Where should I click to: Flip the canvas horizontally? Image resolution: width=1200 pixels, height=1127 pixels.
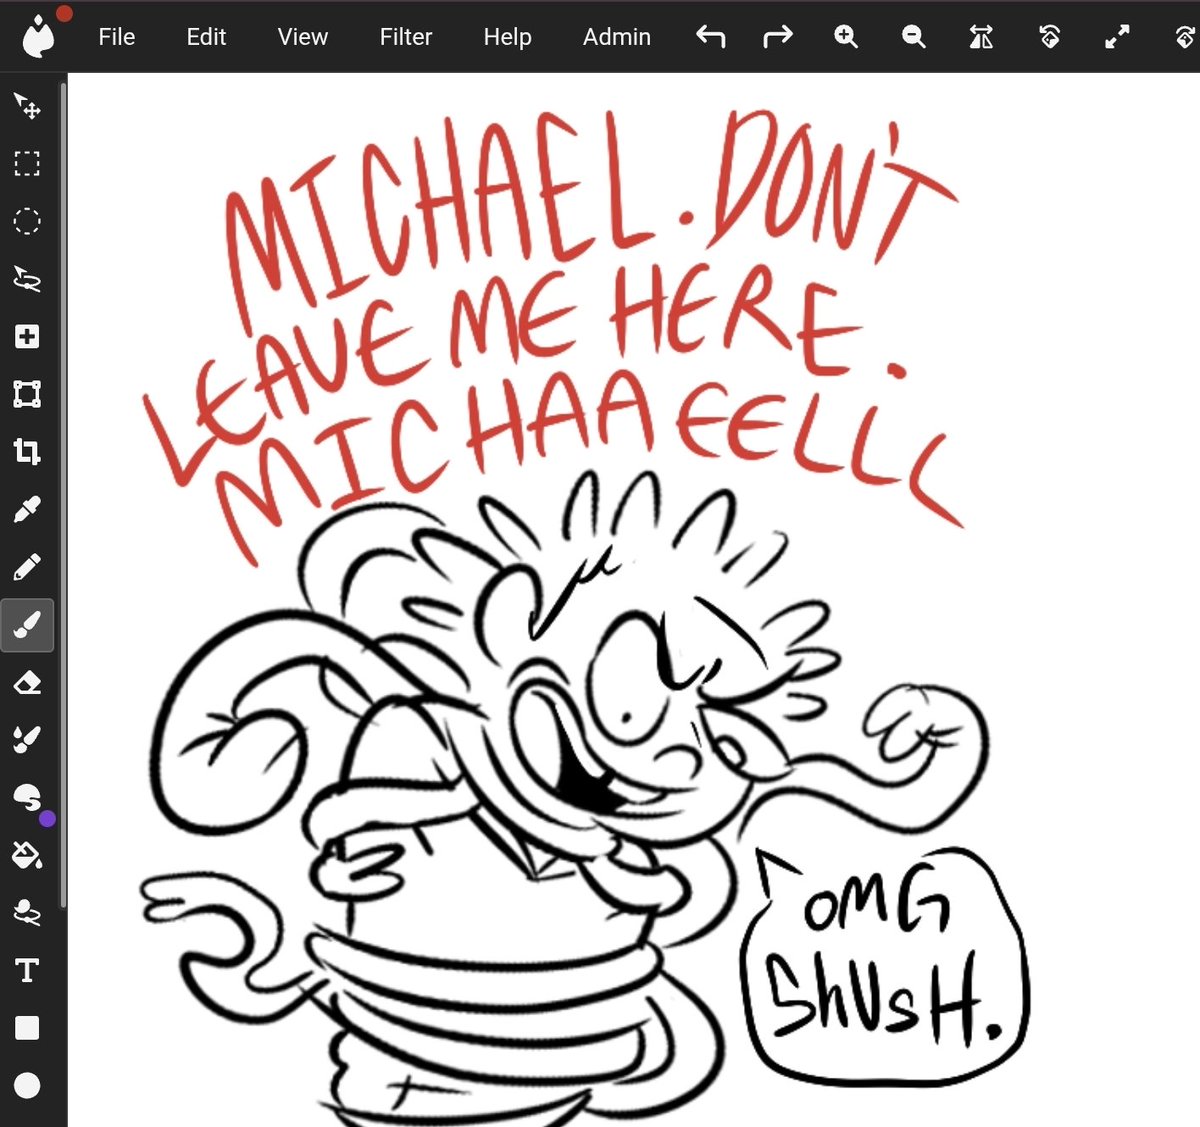981,37
